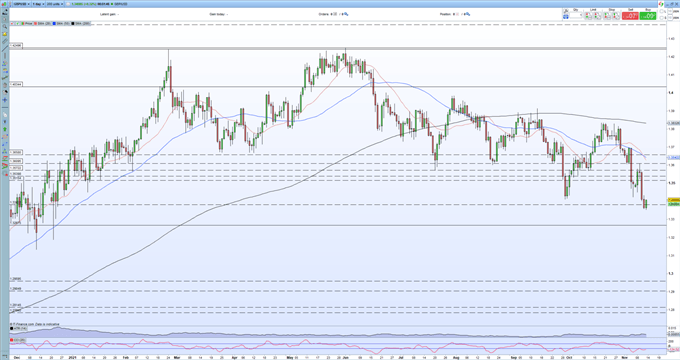Open the 1 day timeframe dropdown
Viewport: 680px width, 360px height.
[x=38, y=4]
